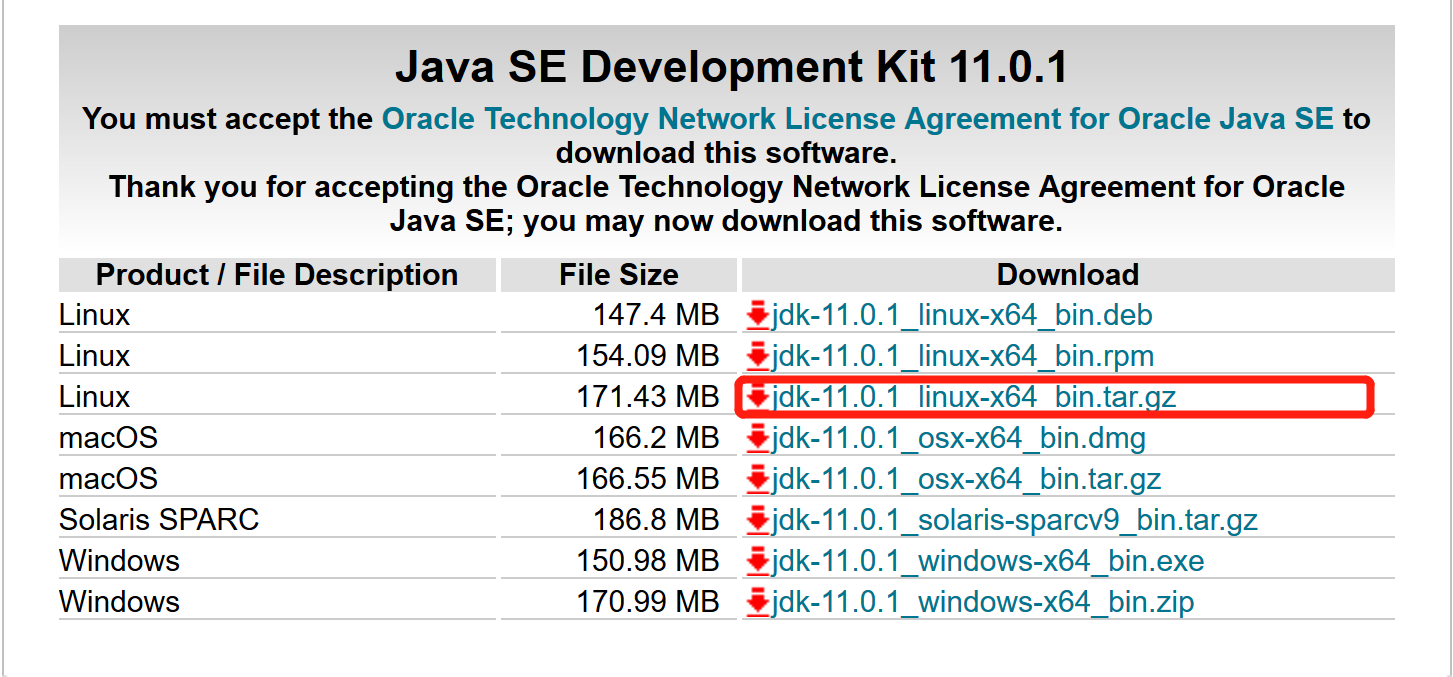Click the Product / File Description header

(x=277, y=275)
